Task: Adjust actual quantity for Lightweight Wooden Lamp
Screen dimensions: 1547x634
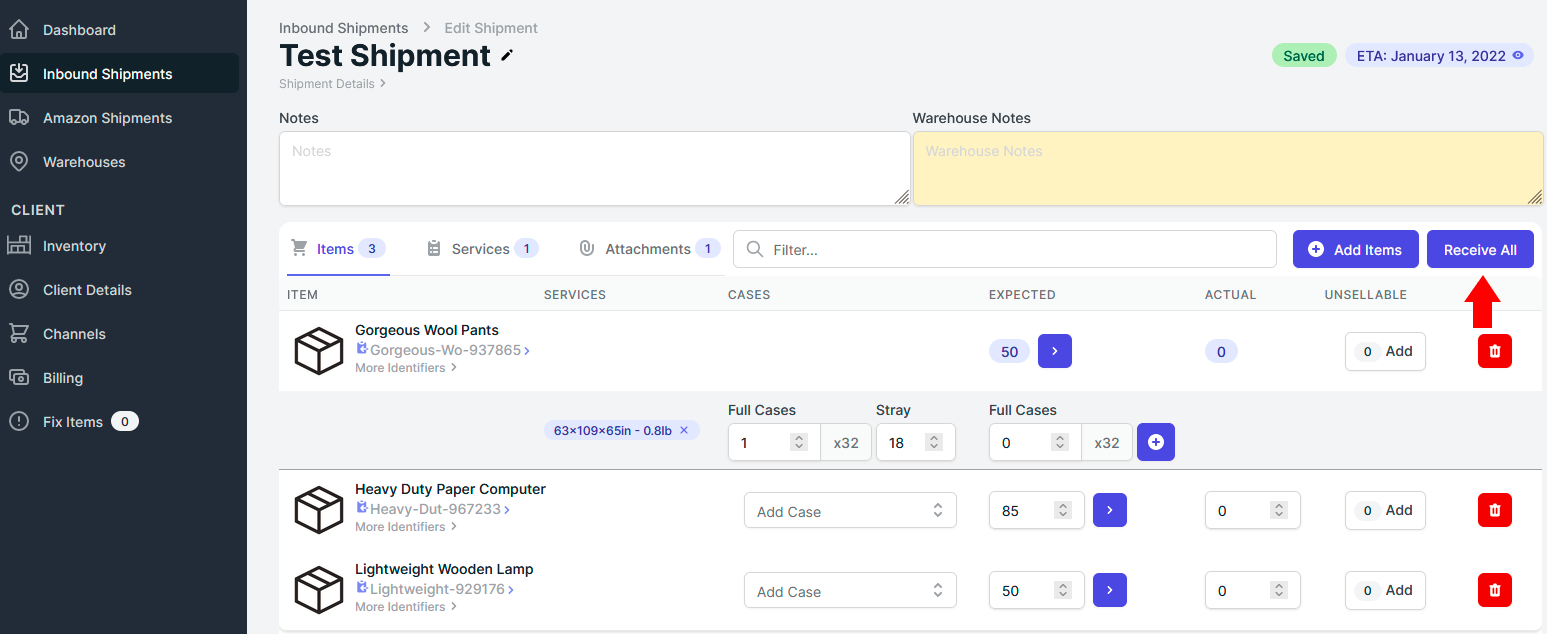Action: (x=1252, y=590)
